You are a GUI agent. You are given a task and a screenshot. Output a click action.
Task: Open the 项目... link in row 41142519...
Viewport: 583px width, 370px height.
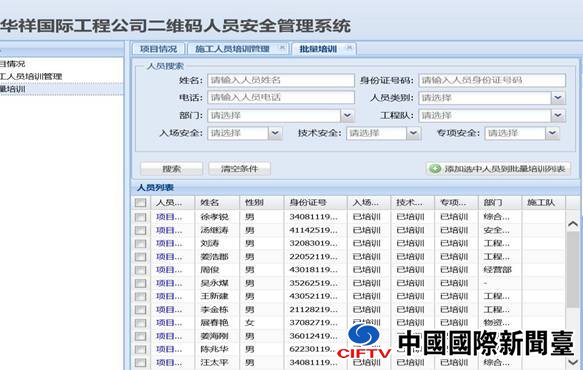[x=169, y=230]
